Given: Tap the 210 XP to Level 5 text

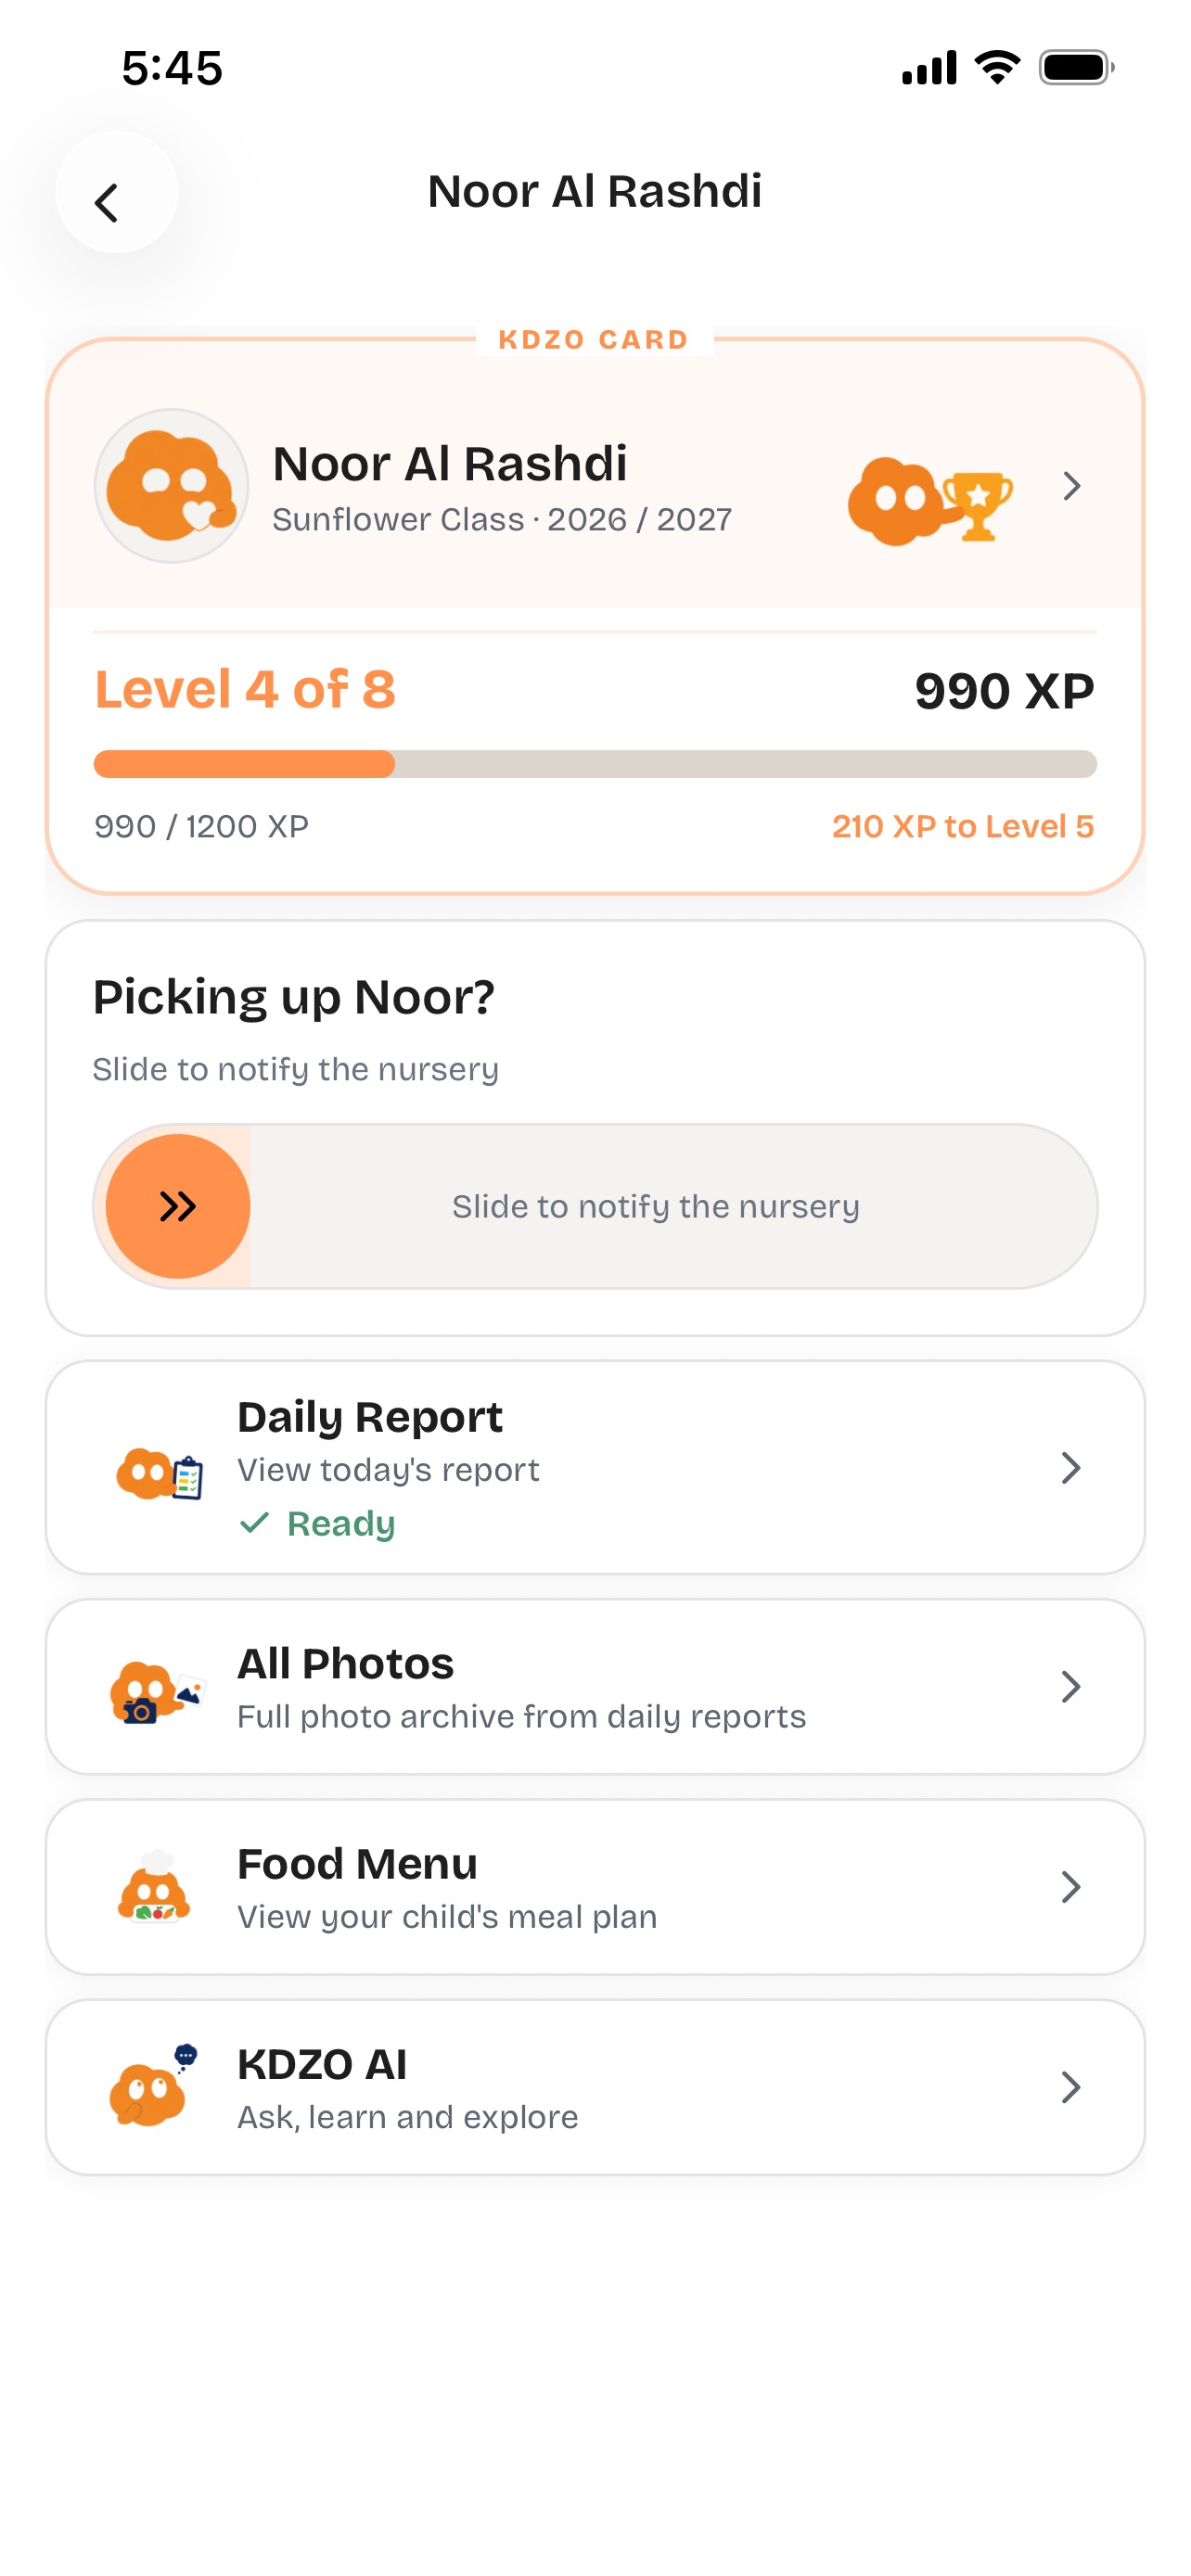Looking at the screenshot, I should (x=963, y=826).
